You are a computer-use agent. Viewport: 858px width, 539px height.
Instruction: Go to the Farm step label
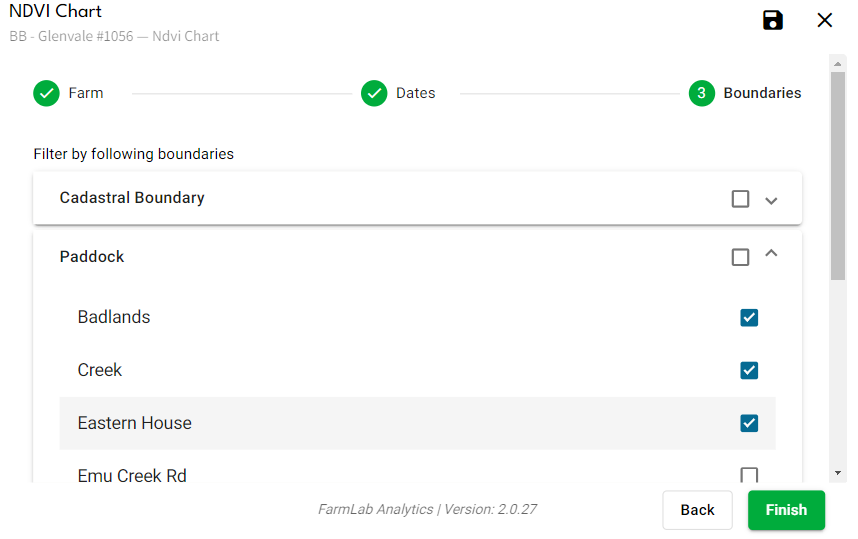coord(86,93)
